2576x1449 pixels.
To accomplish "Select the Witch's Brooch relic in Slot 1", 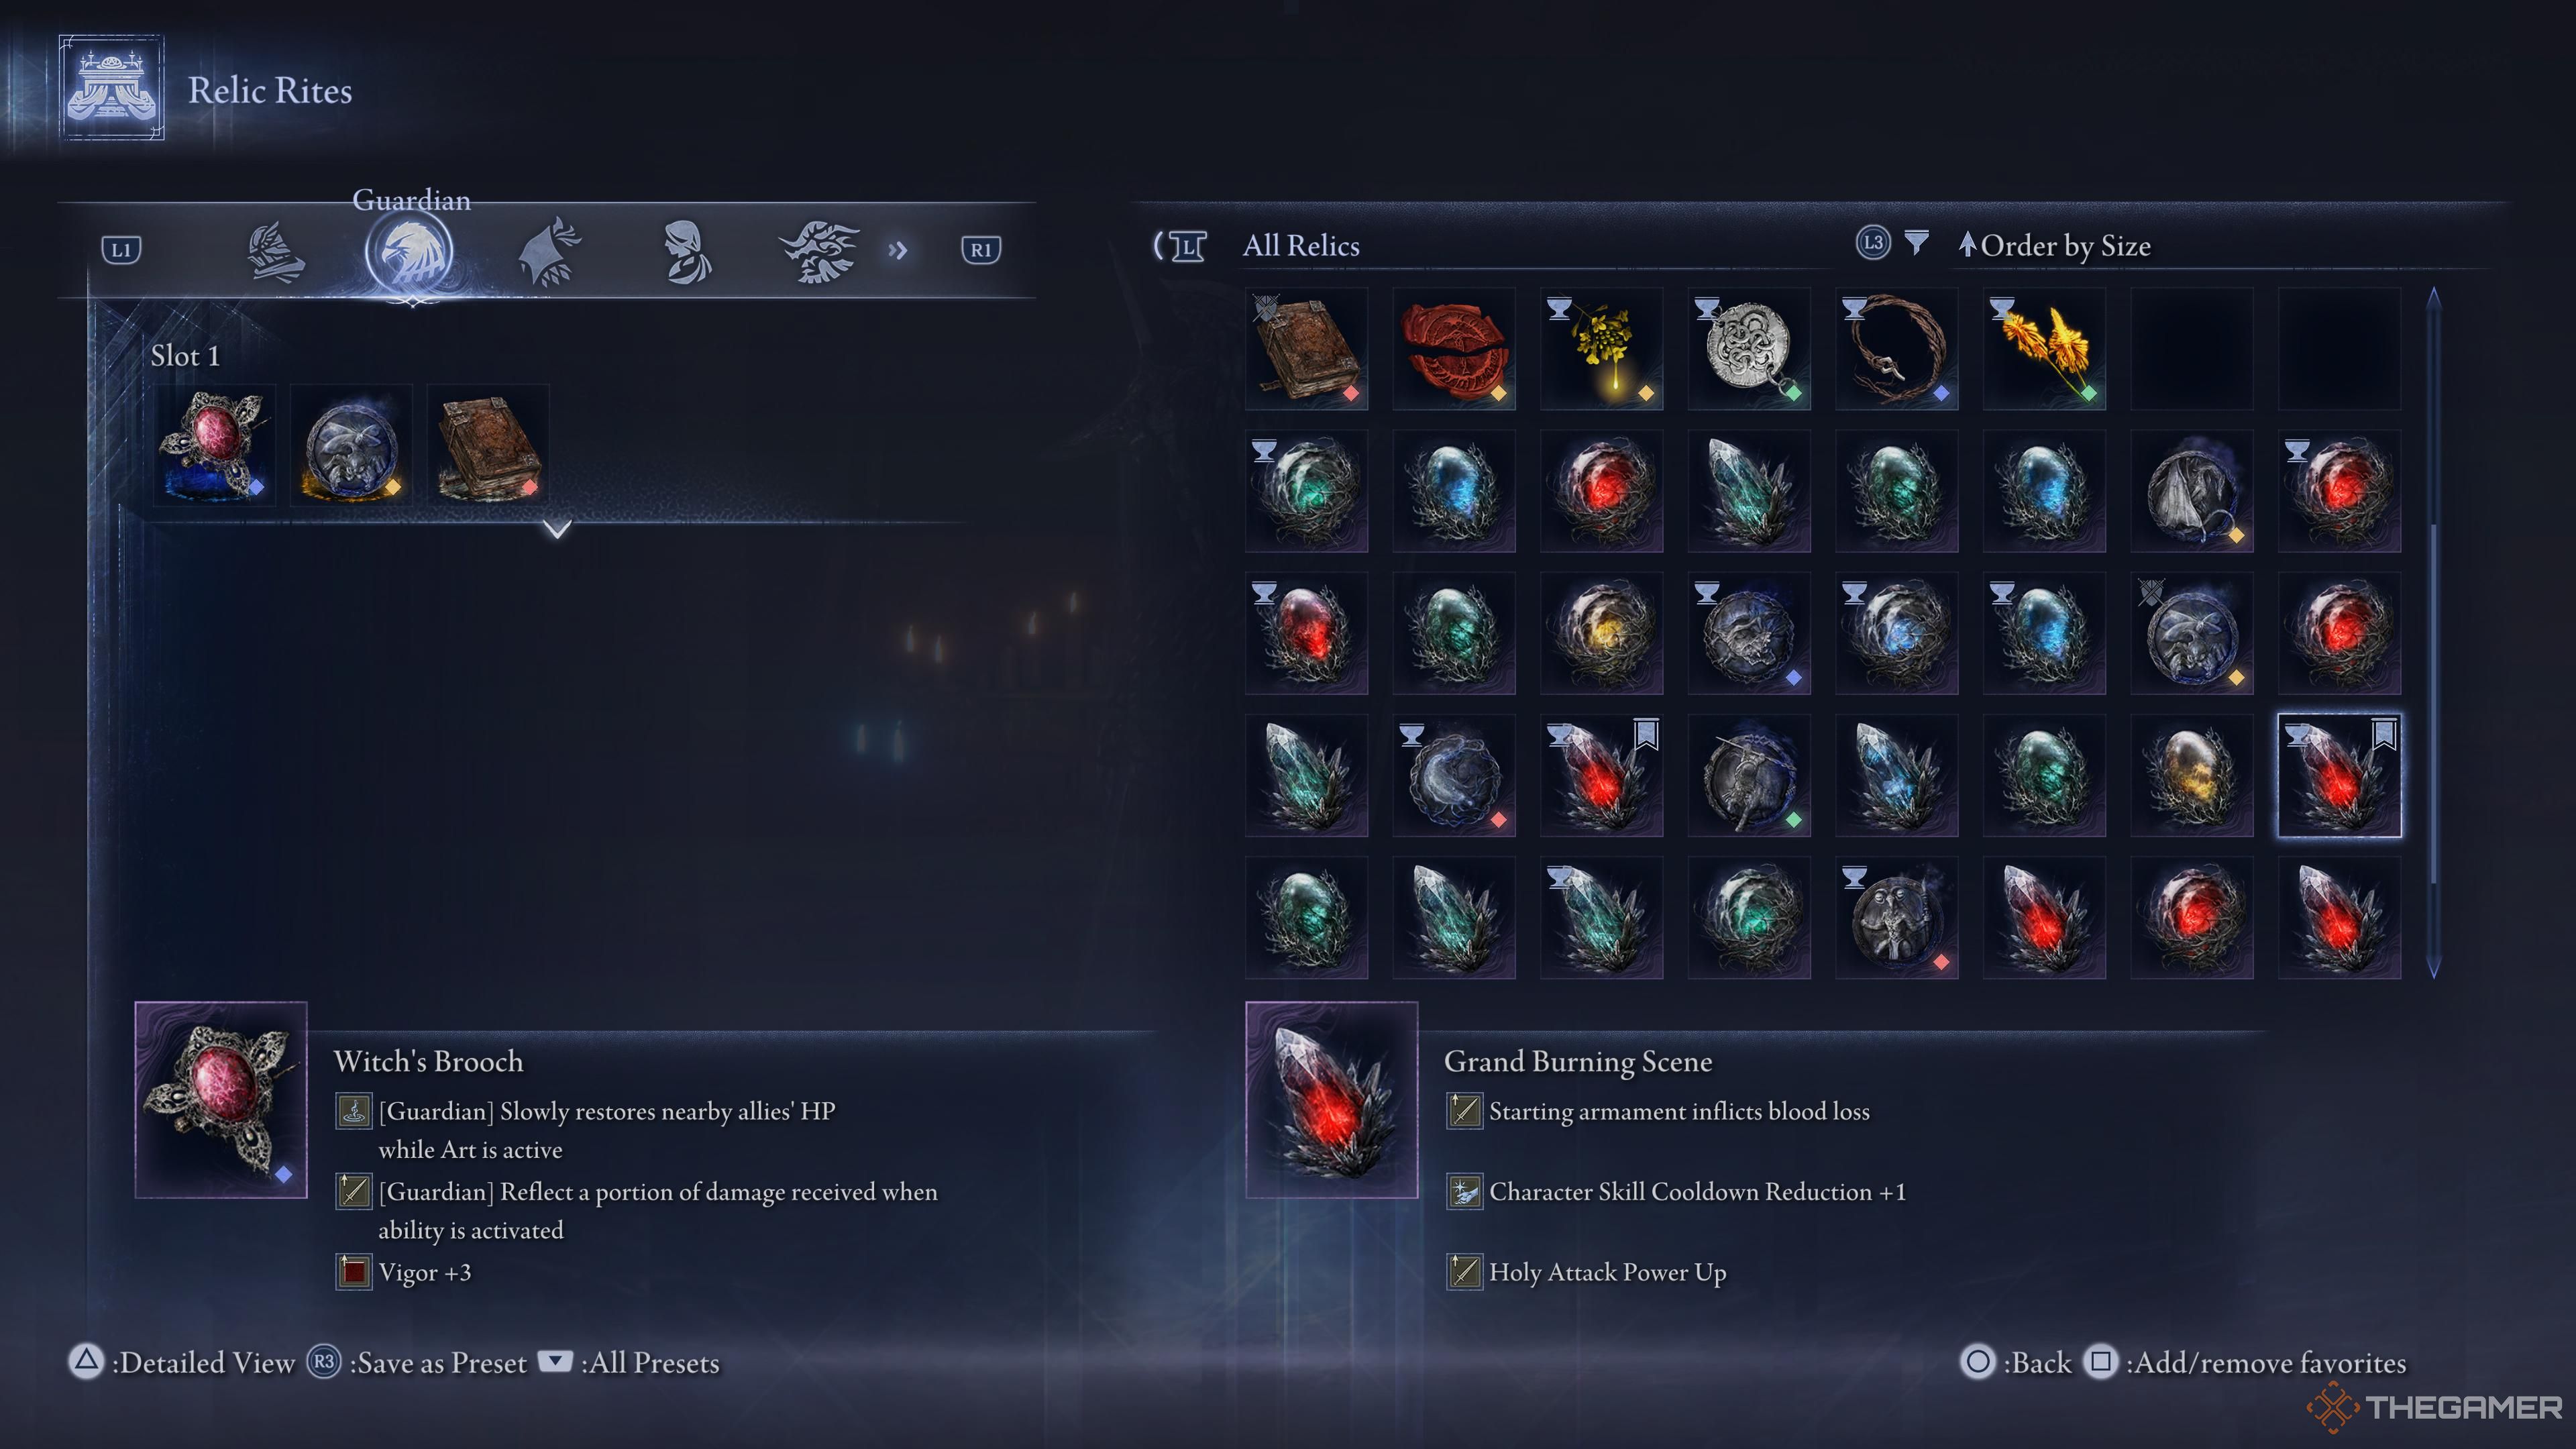I will pos(214,445).
